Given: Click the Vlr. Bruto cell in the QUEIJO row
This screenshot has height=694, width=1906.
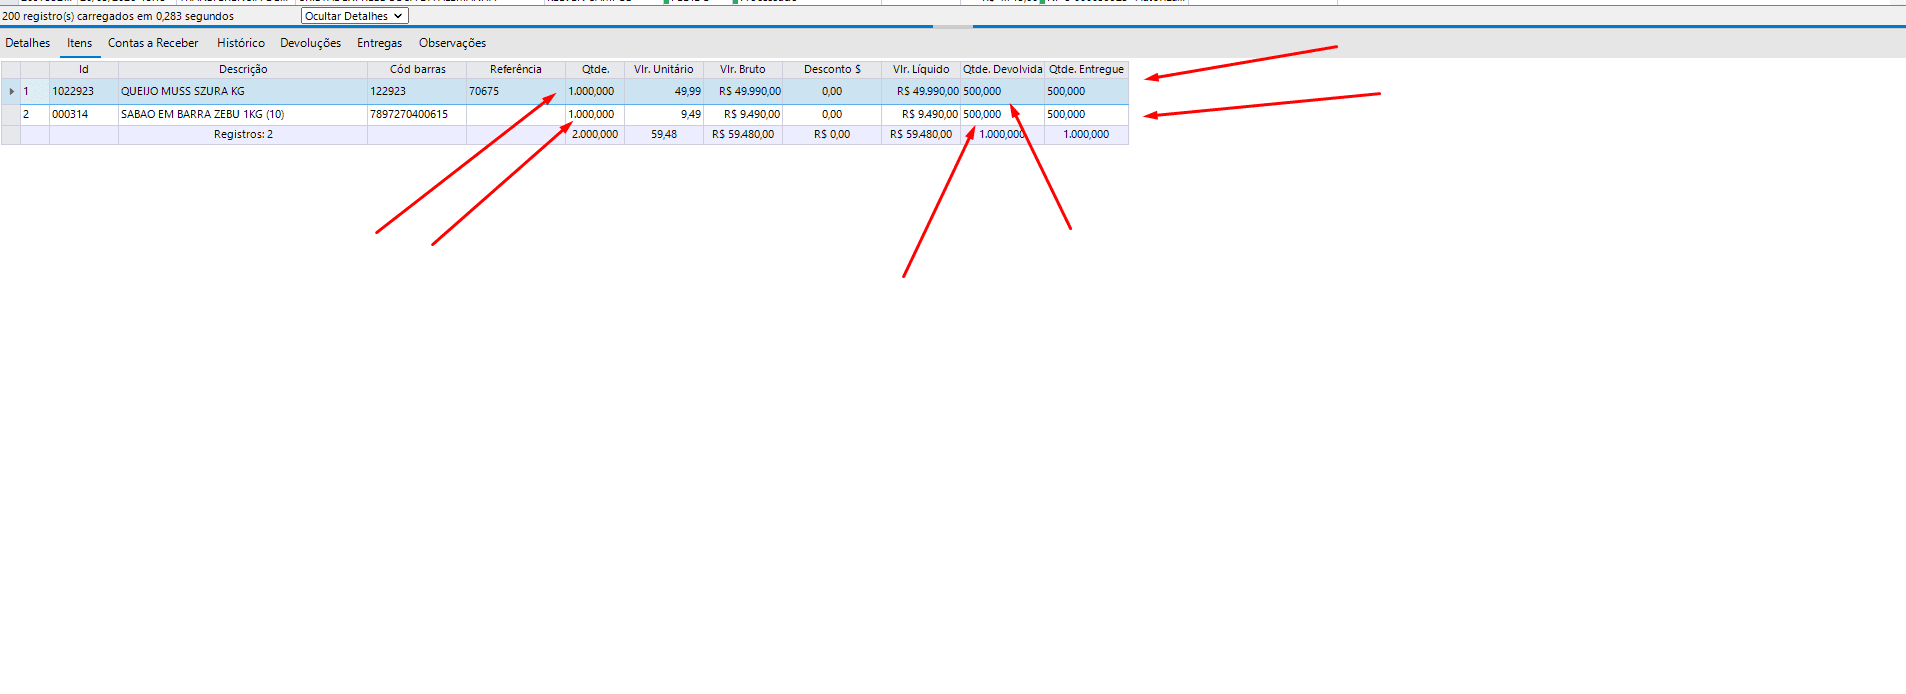Looking at the screenshot, I should (x=743, y=91).
